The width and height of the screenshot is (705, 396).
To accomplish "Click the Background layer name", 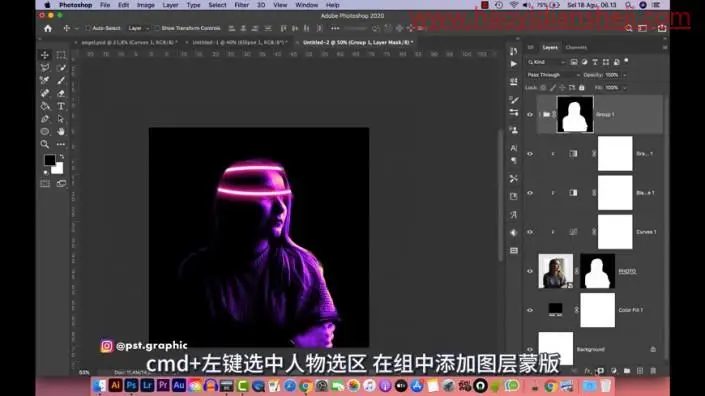I will (x=590, y=349).
